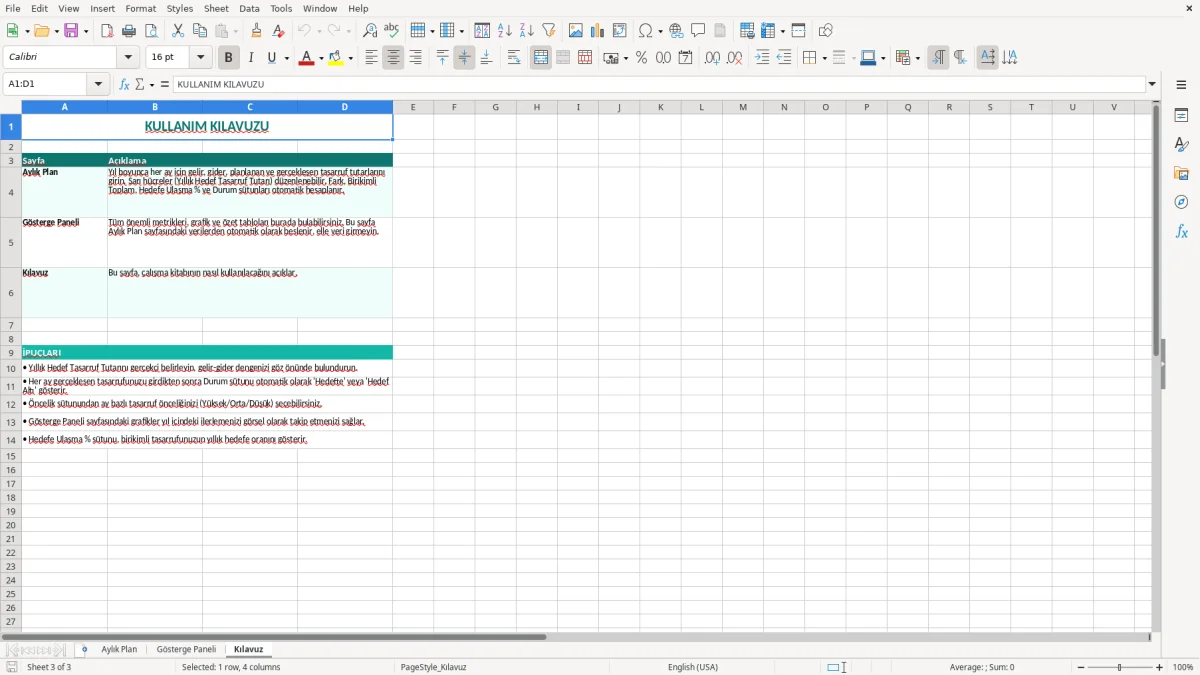Open the Data menu
The height and width of the screenshot is (675, 1200).
pos(249,8)
